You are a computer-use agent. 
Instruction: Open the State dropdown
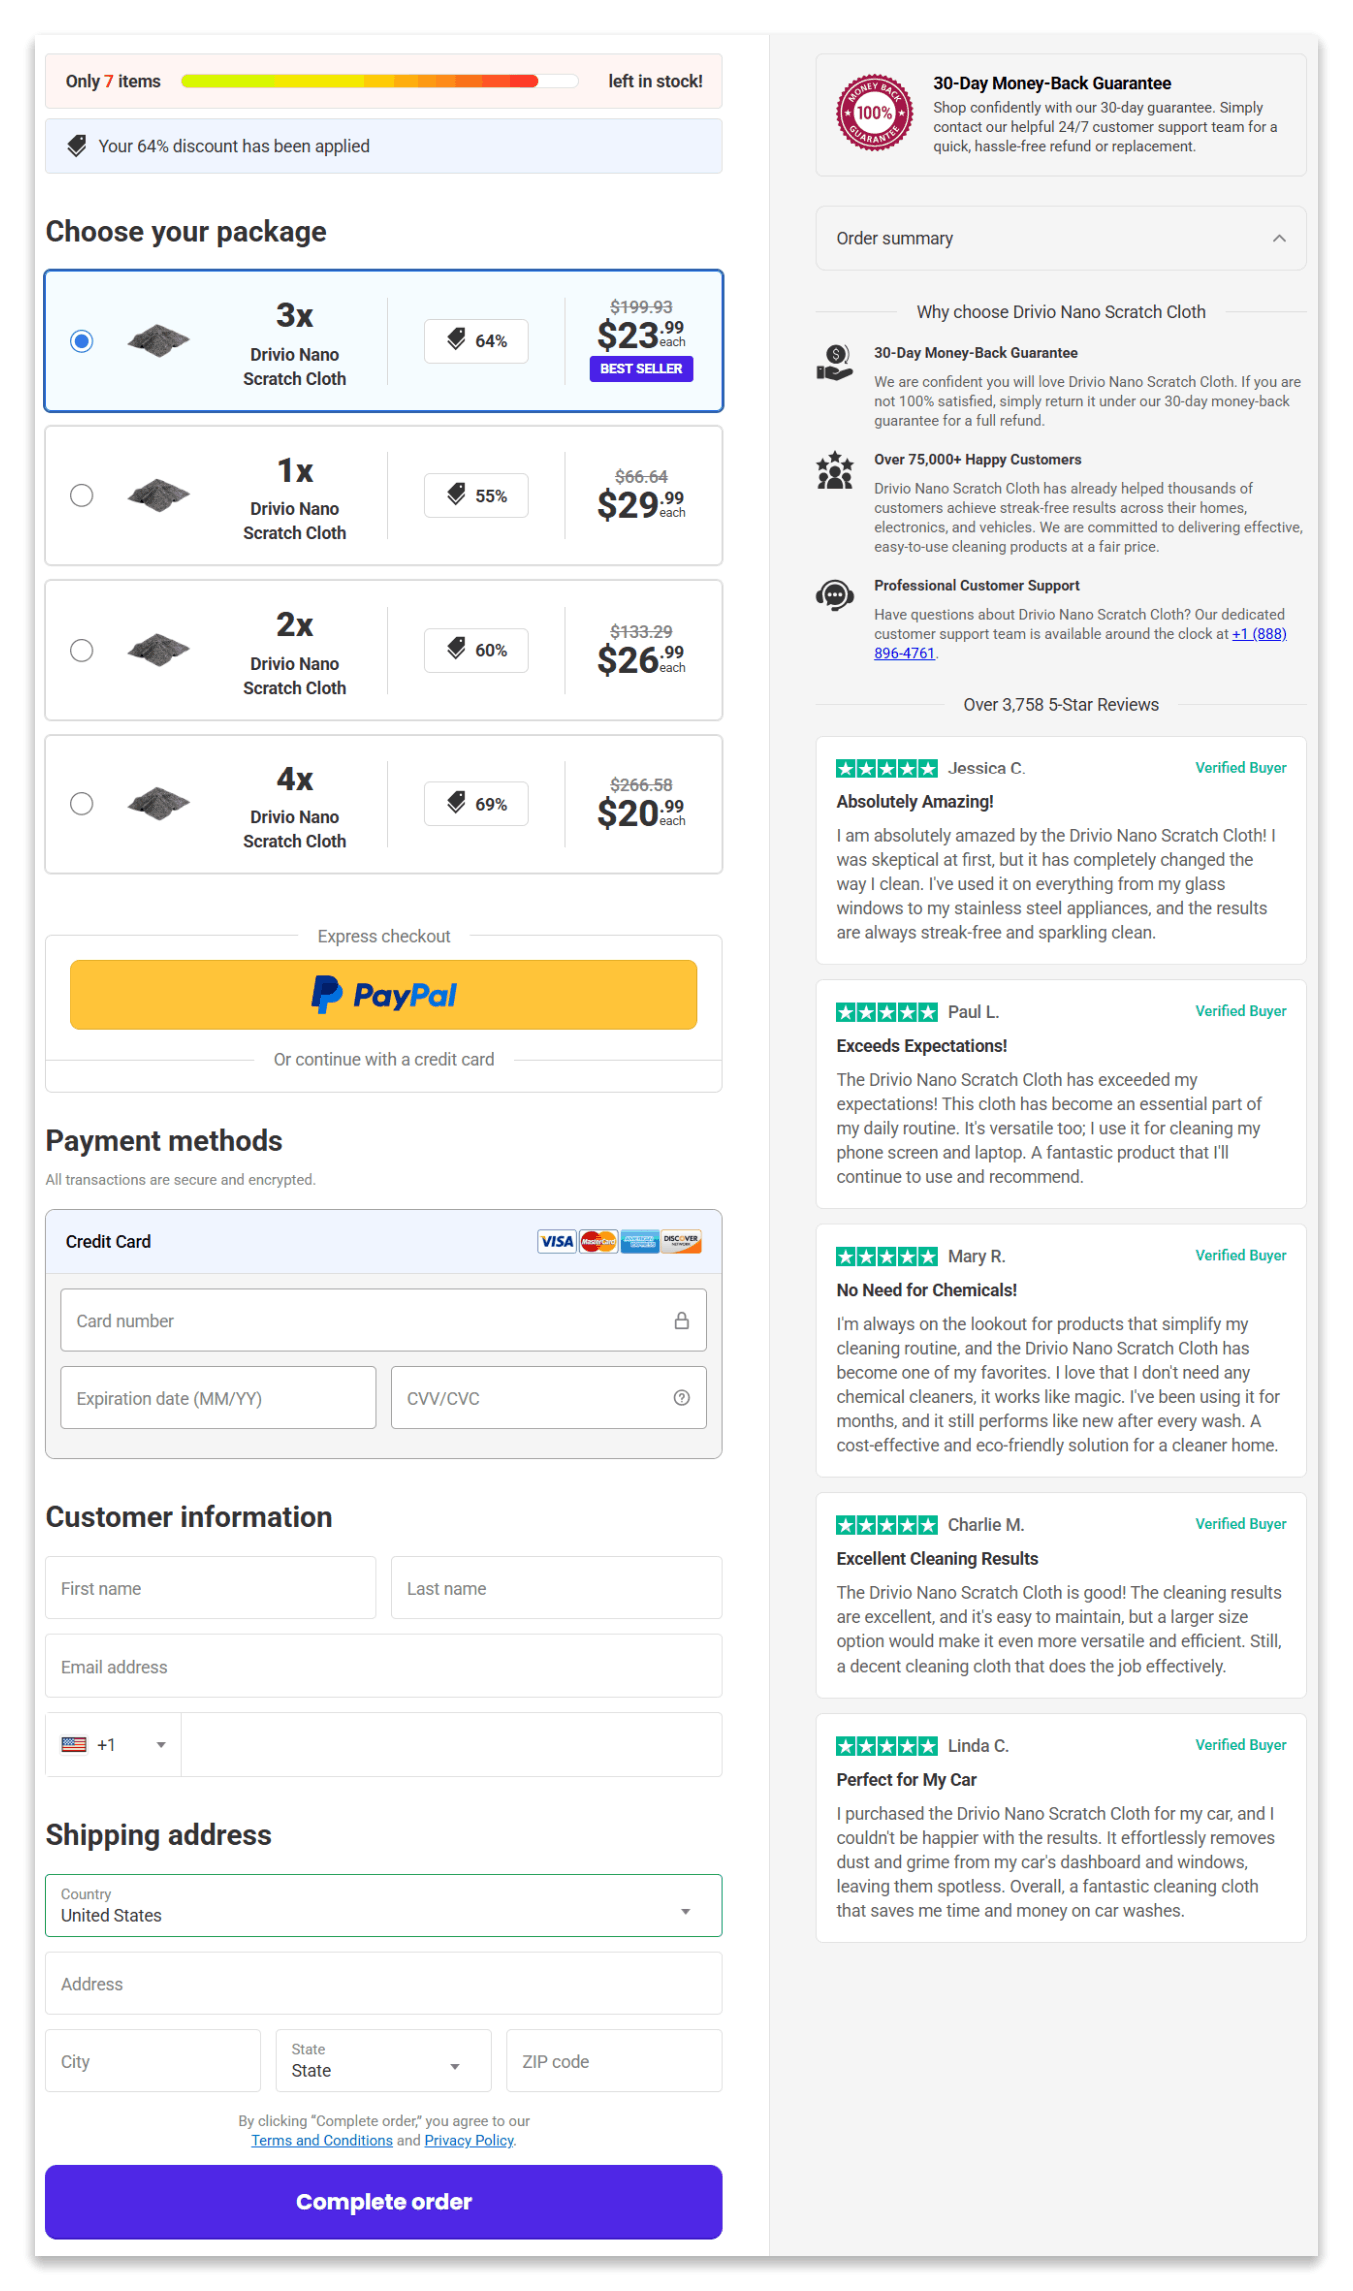[x=384, y=2060]
